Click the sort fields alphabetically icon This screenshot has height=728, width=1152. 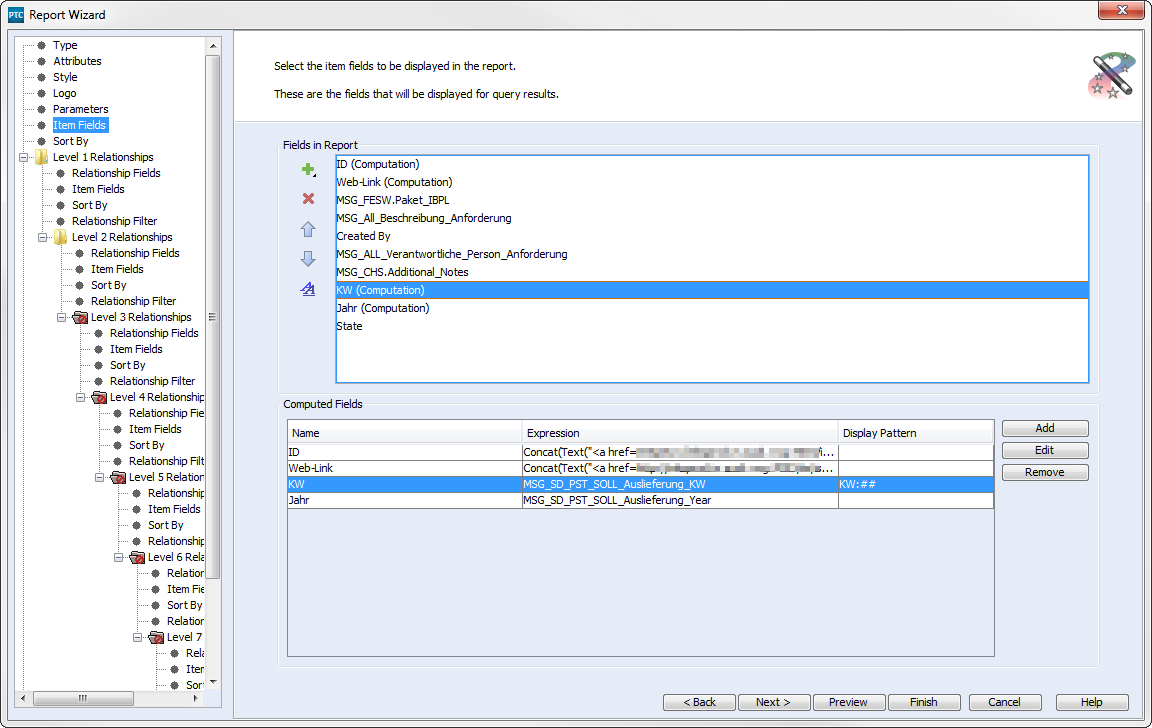(308, 289)
